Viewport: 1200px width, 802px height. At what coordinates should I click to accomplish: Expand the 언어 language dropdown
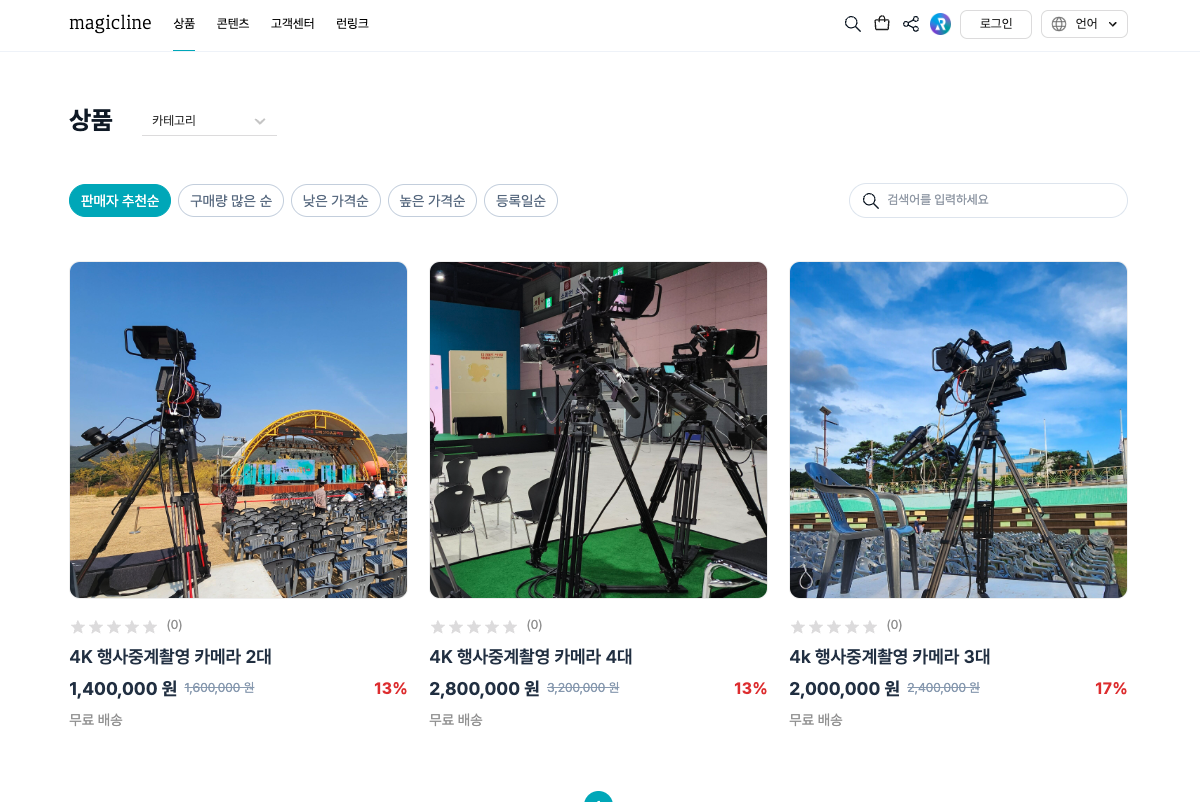pyautogui.click(x=1084, y=24)
